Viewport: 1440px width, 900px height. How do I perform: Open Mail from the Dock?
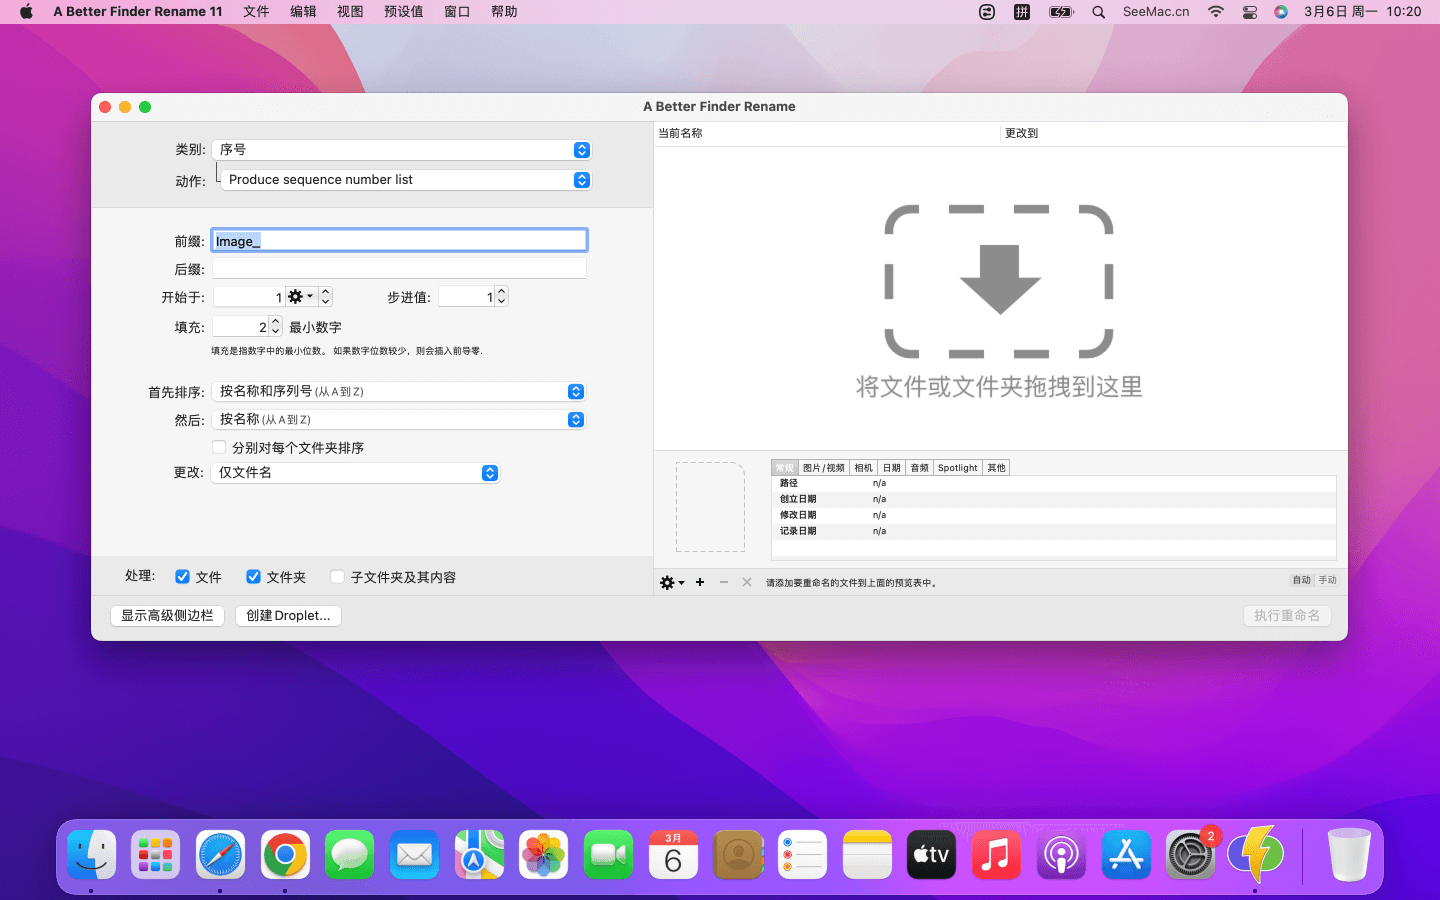click(x=414, y=855)
